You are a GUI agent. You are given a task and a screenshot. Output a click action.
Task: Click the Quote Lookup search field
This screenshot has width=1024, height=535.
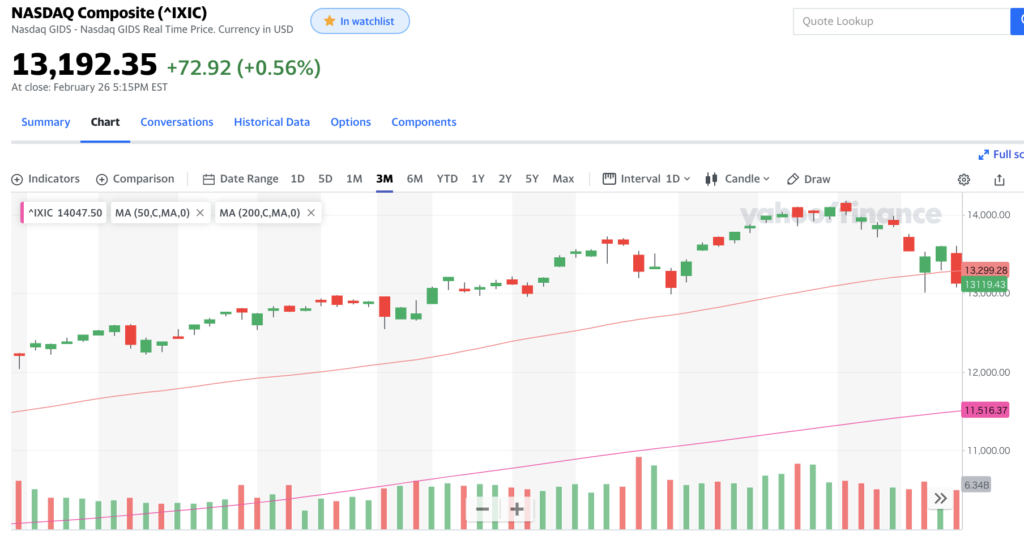click(x=901, y=21)
